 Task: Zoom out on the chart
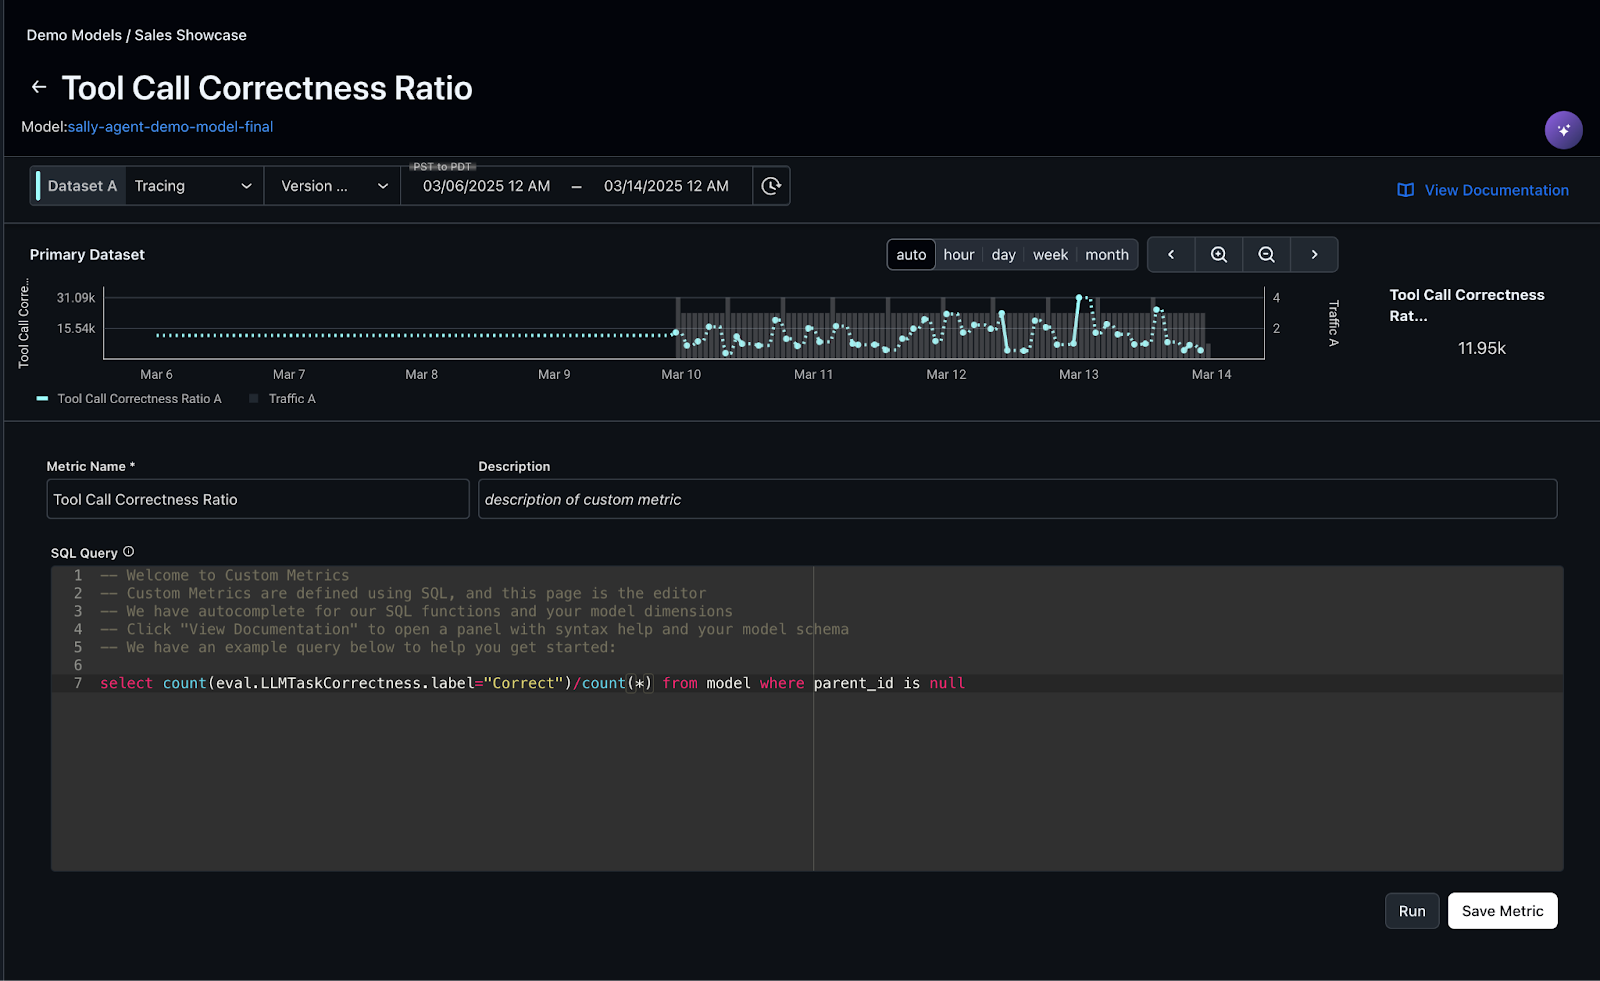coord(1266,255)
